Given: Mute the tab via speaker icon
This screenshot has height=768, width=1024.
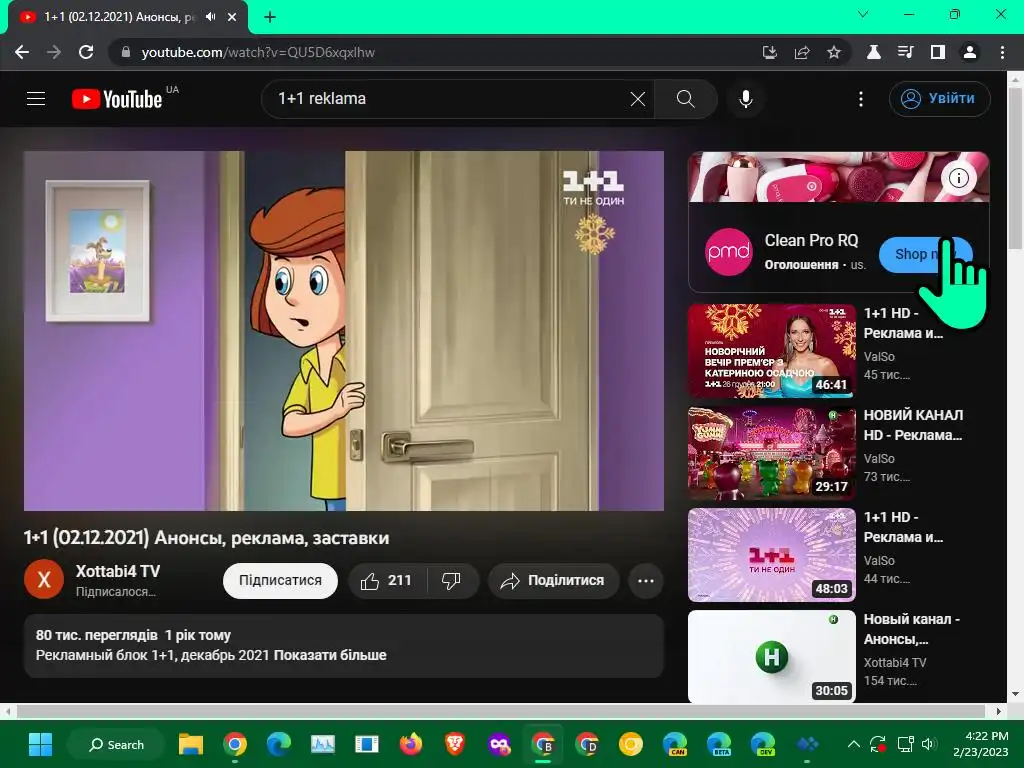Looking at the screenshot, I should click(210, 17).
